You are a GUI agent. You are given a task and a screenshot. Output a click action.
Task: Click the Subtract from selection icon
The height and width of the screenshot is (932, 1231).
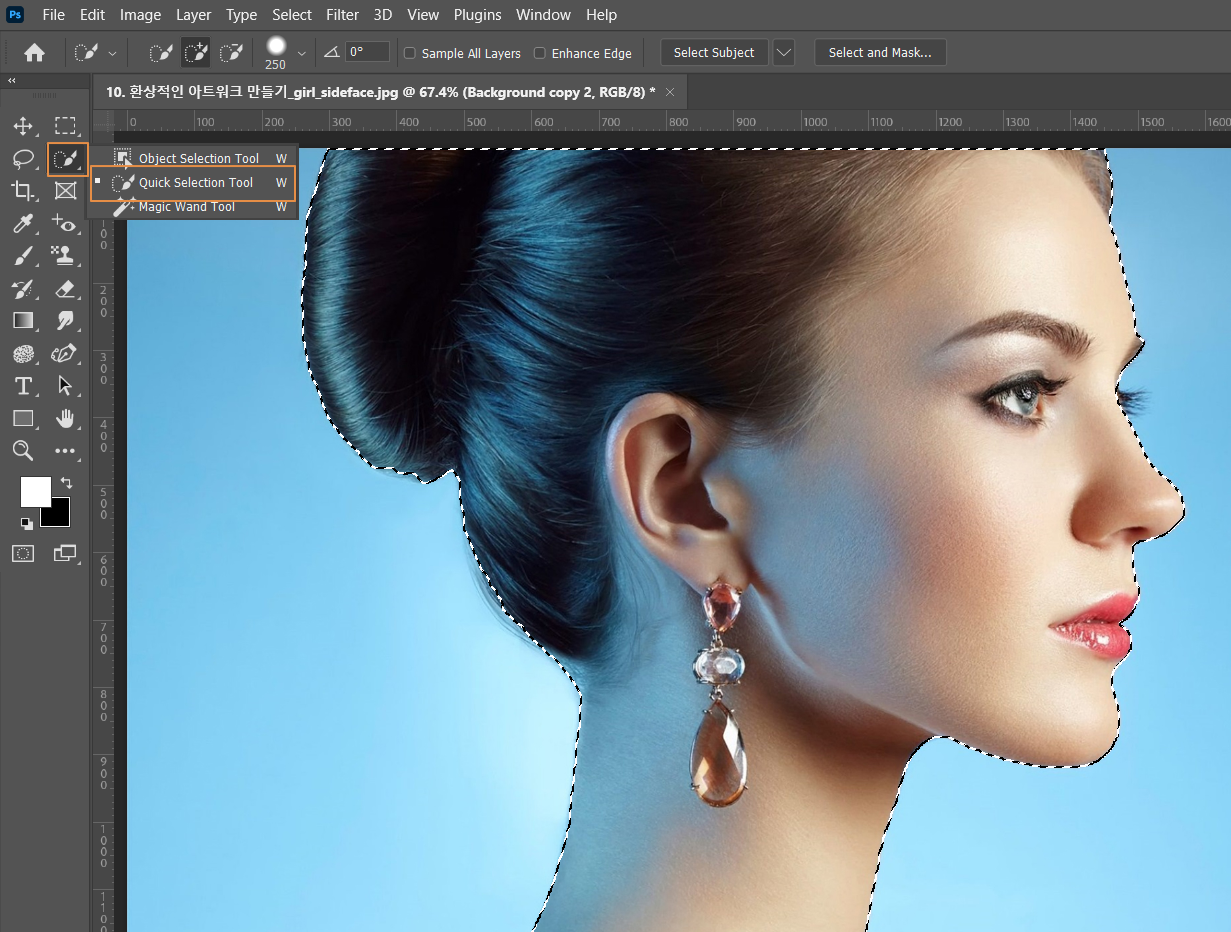pyautogui.click(x=231, y=53)
